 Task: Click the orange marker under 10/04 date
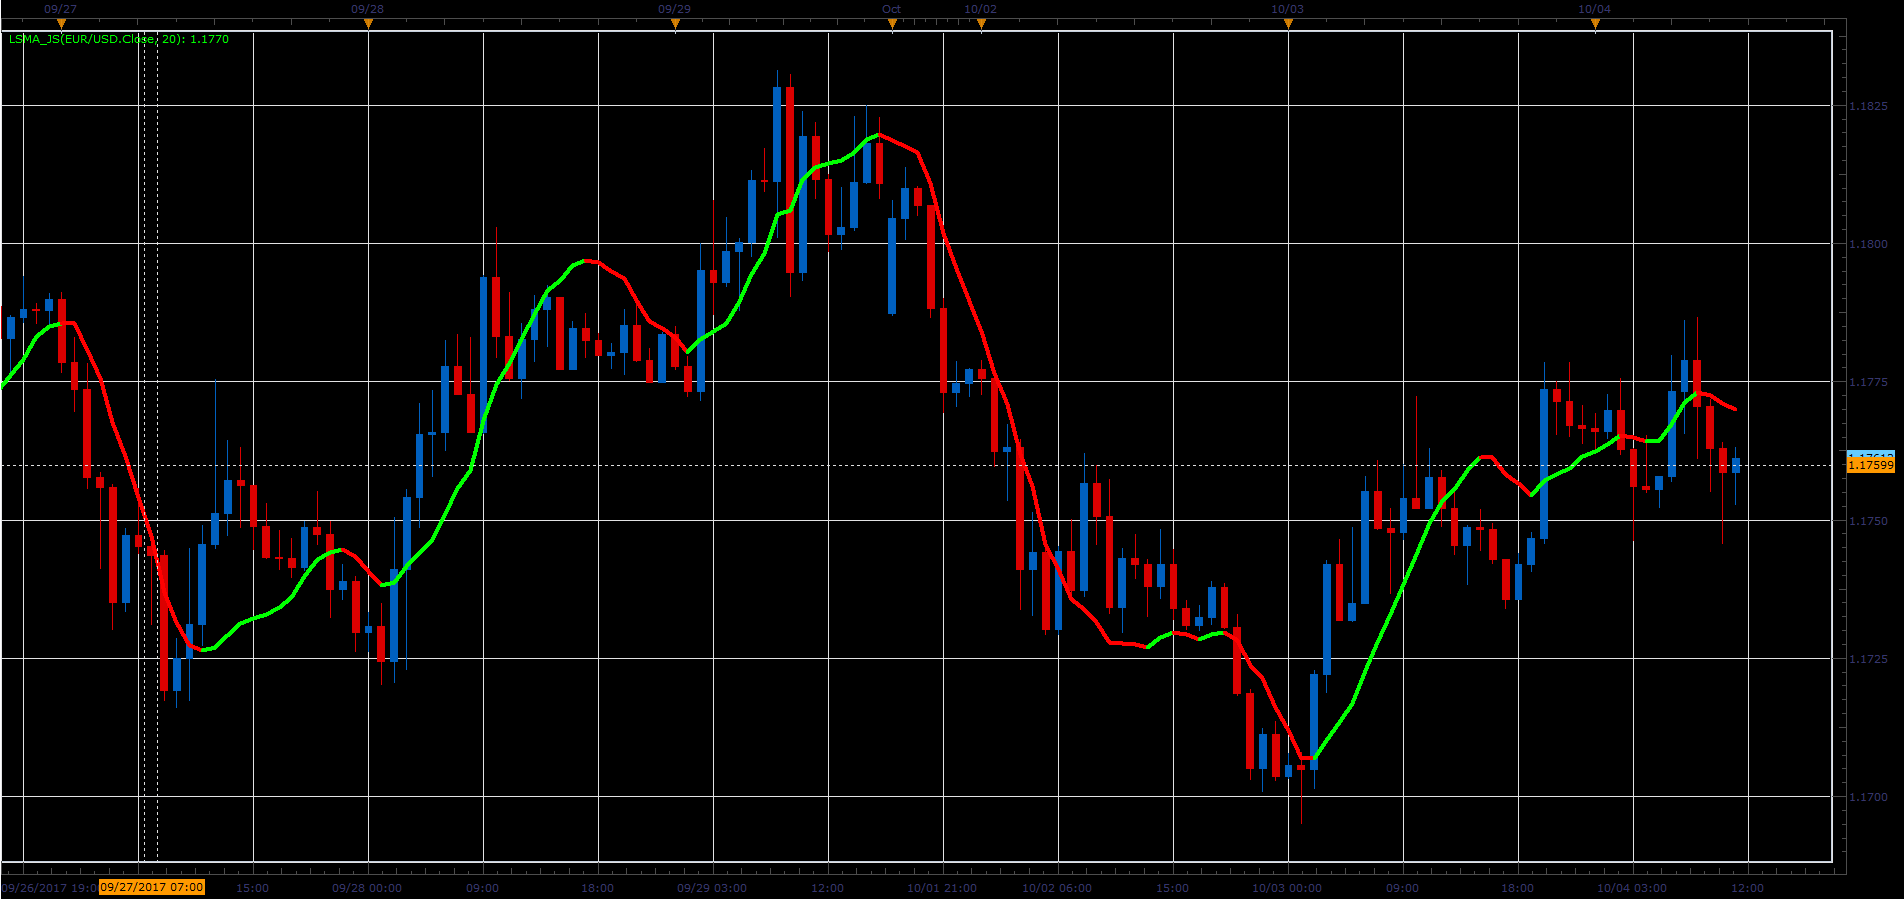[x=1595, y=23]
